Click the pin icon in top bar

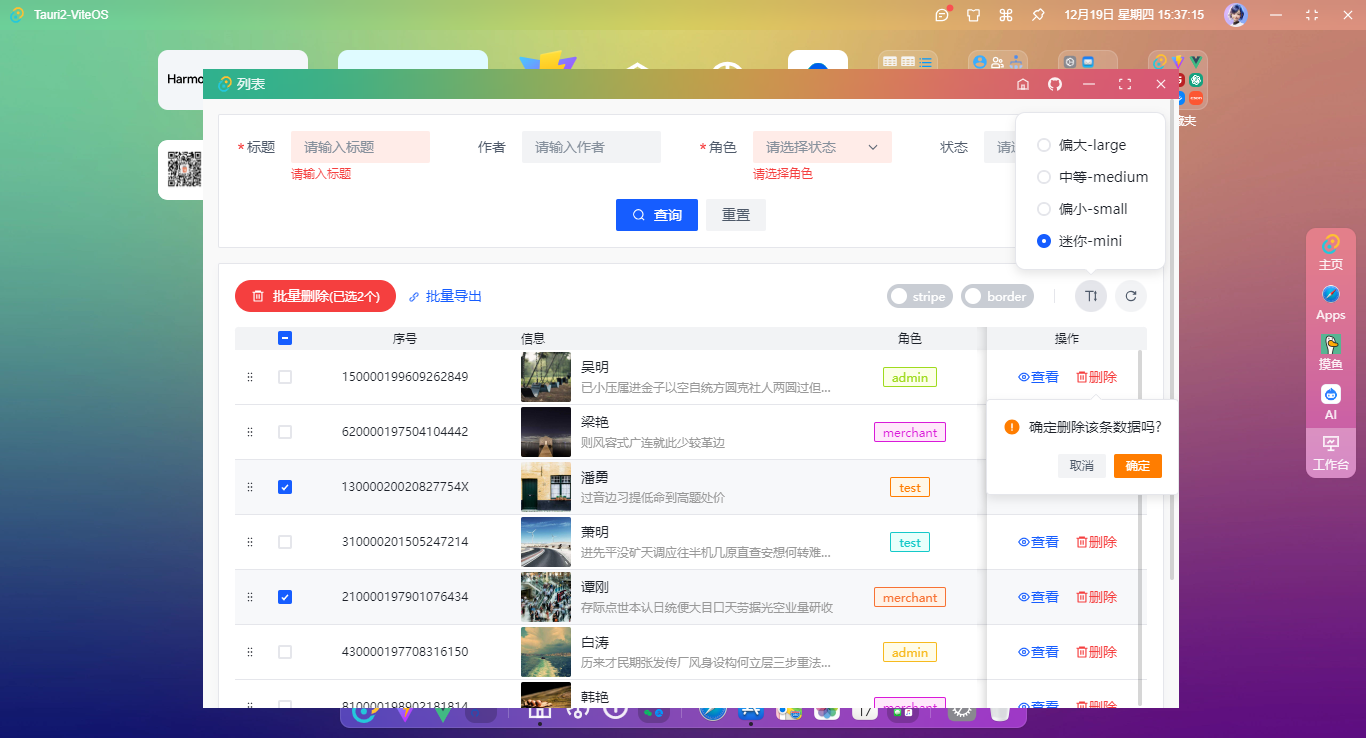point(1038,15)
